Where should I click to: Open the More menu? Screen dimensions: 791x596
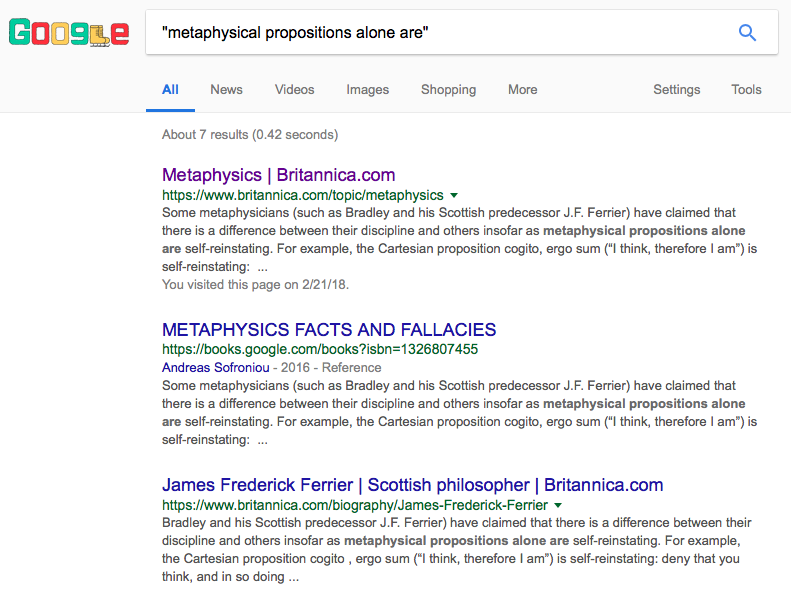[522, 90]
